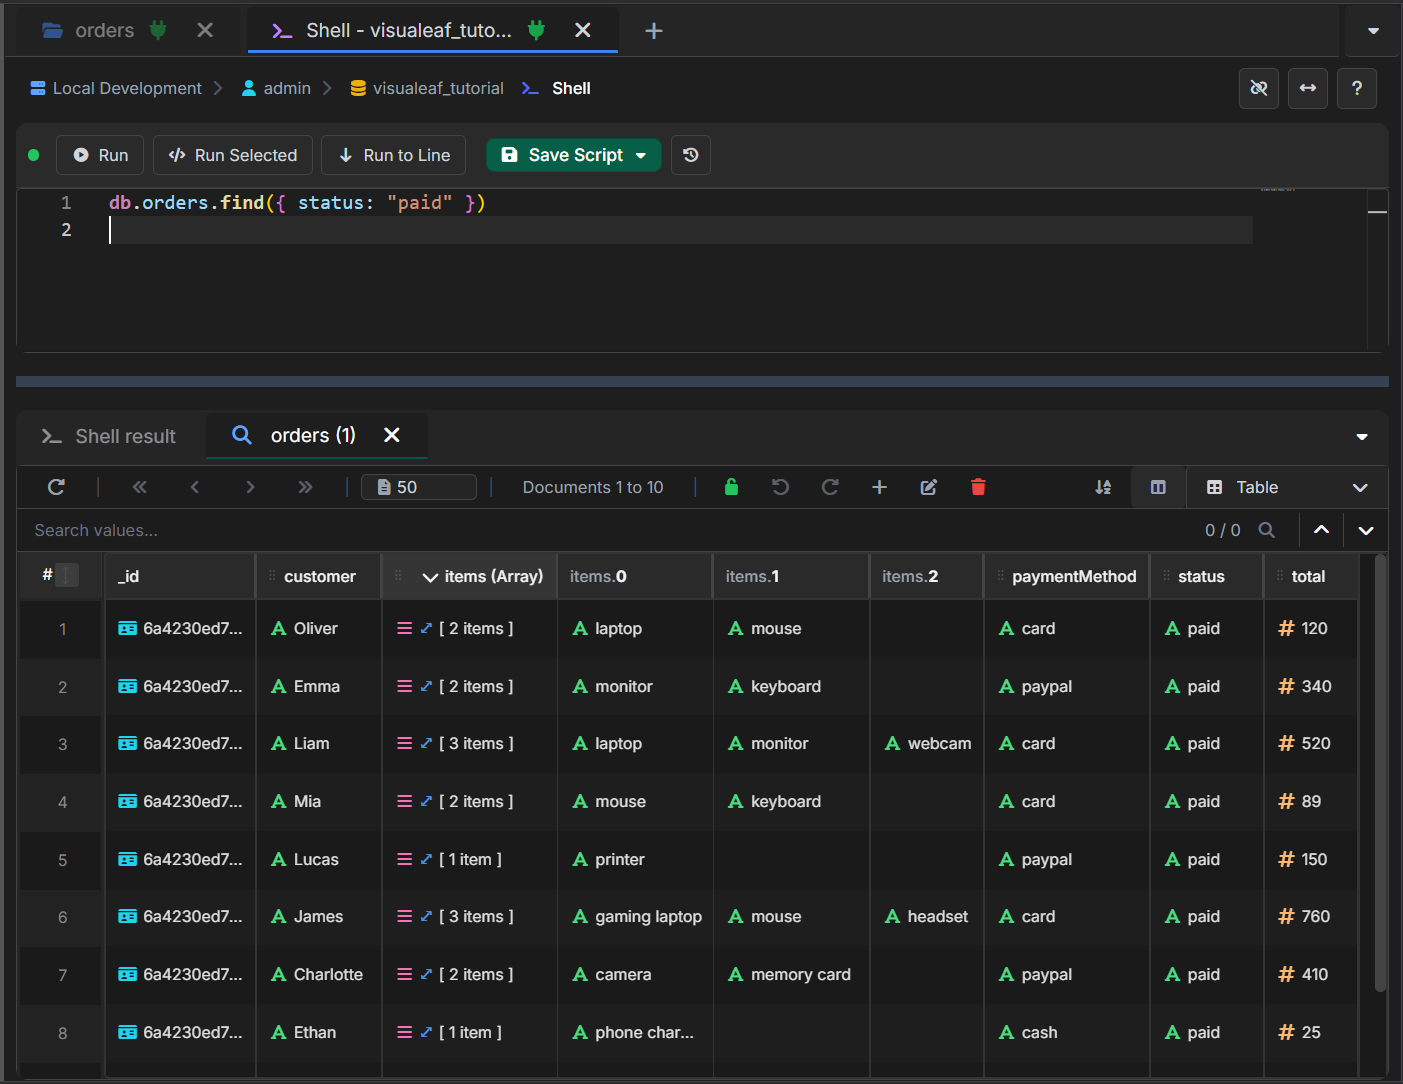Click vertical scrollbar of results table
The height and width of the screenshot is (1084, 1403).
1381,773
